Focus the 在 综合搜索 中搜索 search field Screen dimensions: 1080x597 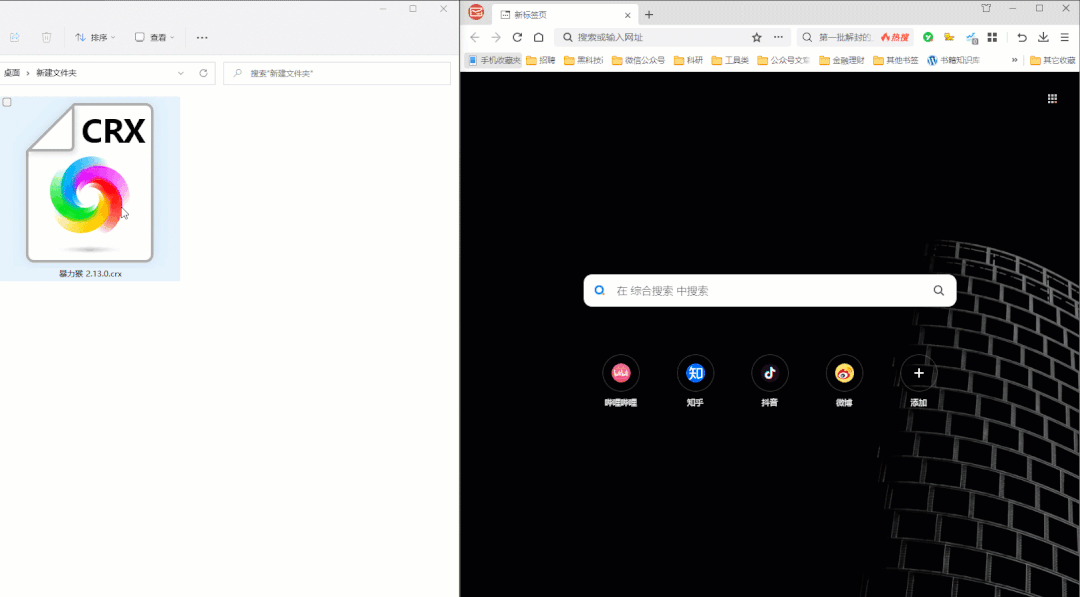click(769, 291)
